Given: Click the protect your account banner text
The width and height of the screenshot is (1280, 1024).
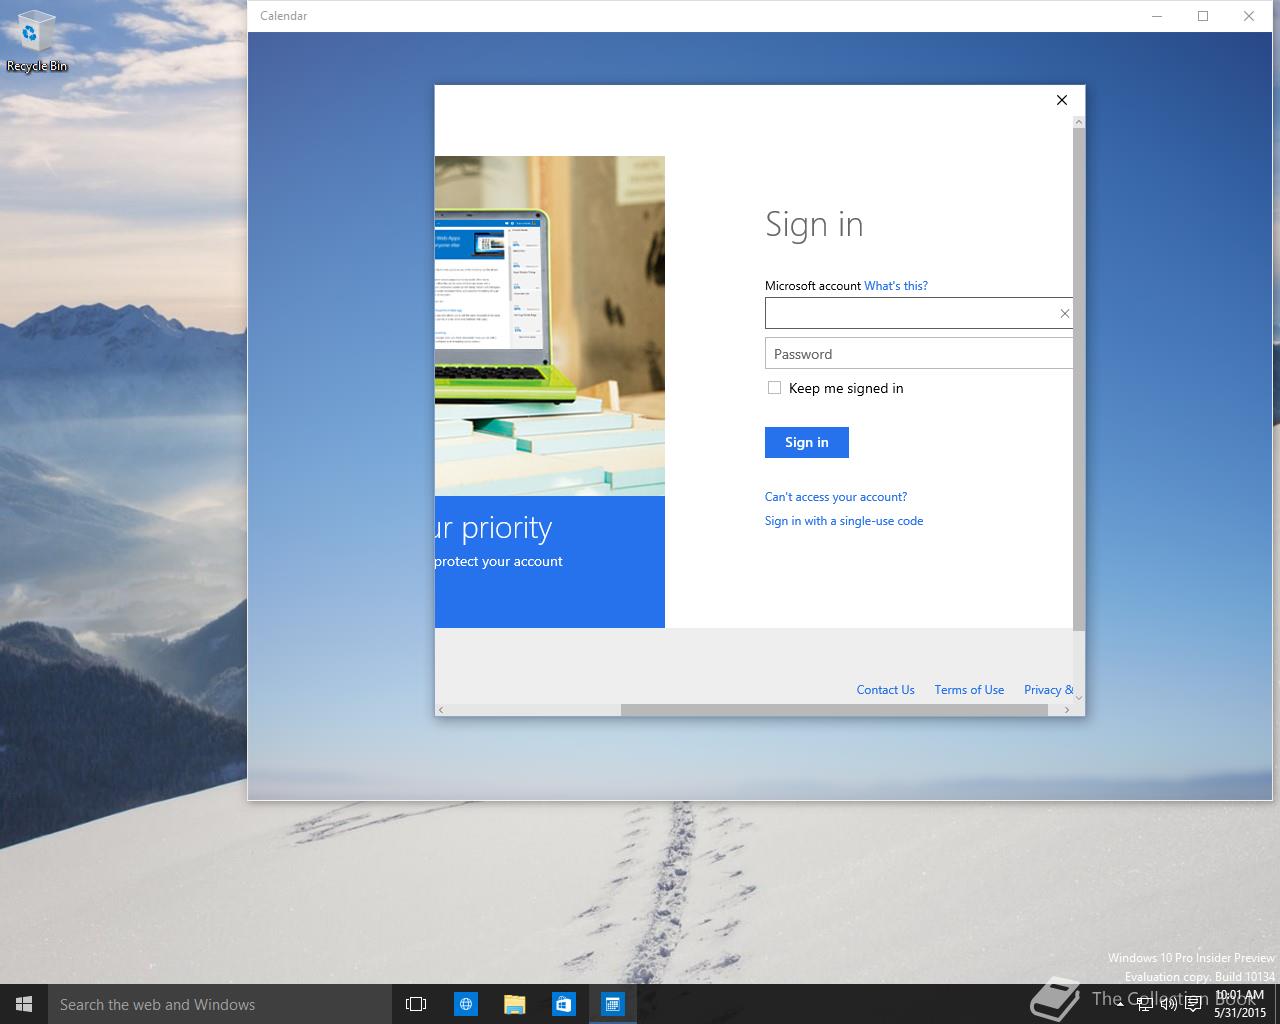Looking at the screenshot, I should [499, 562].
